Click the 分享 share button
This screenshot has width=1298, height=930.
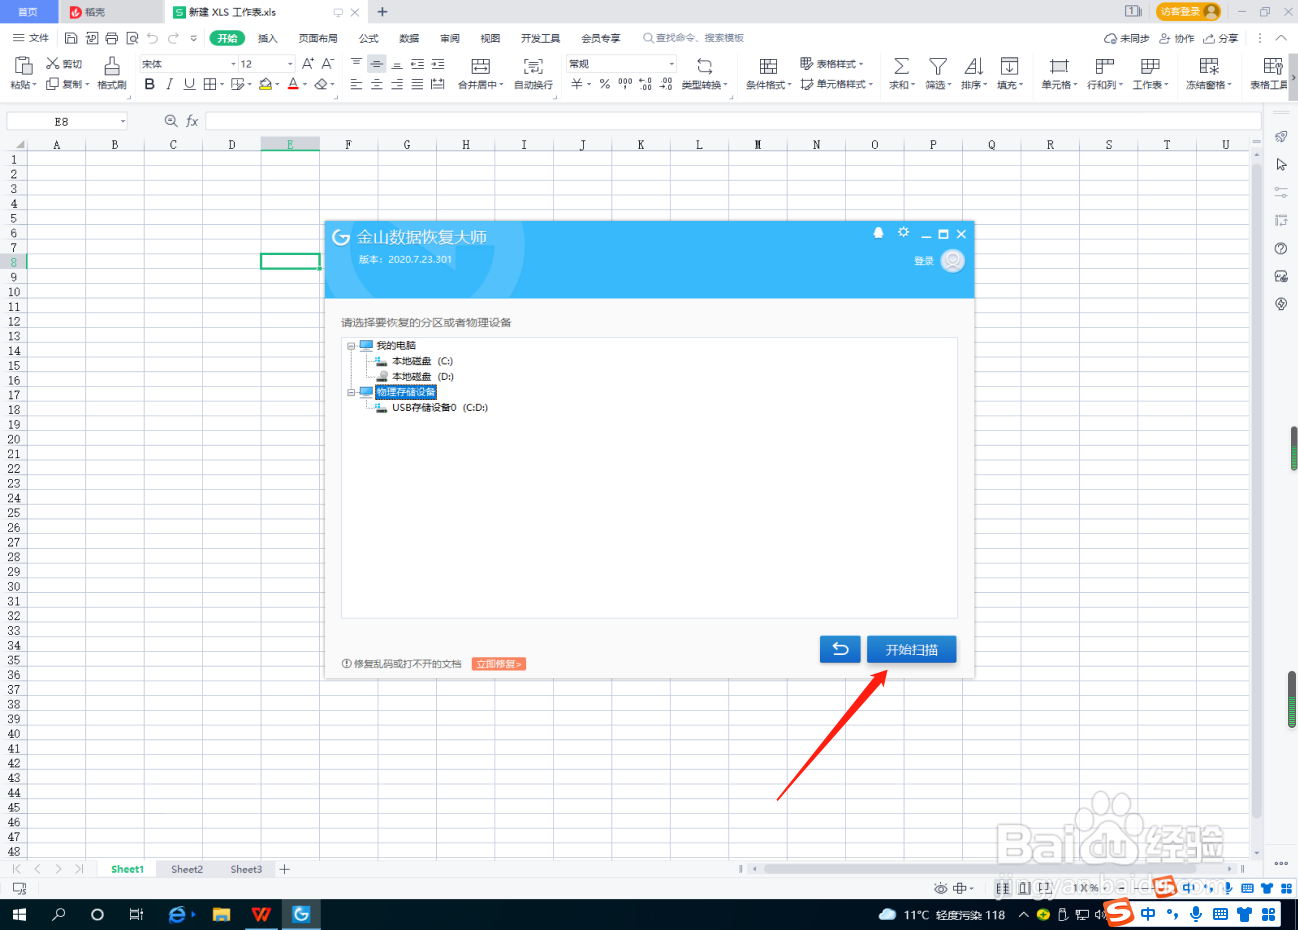(1221, 38)
